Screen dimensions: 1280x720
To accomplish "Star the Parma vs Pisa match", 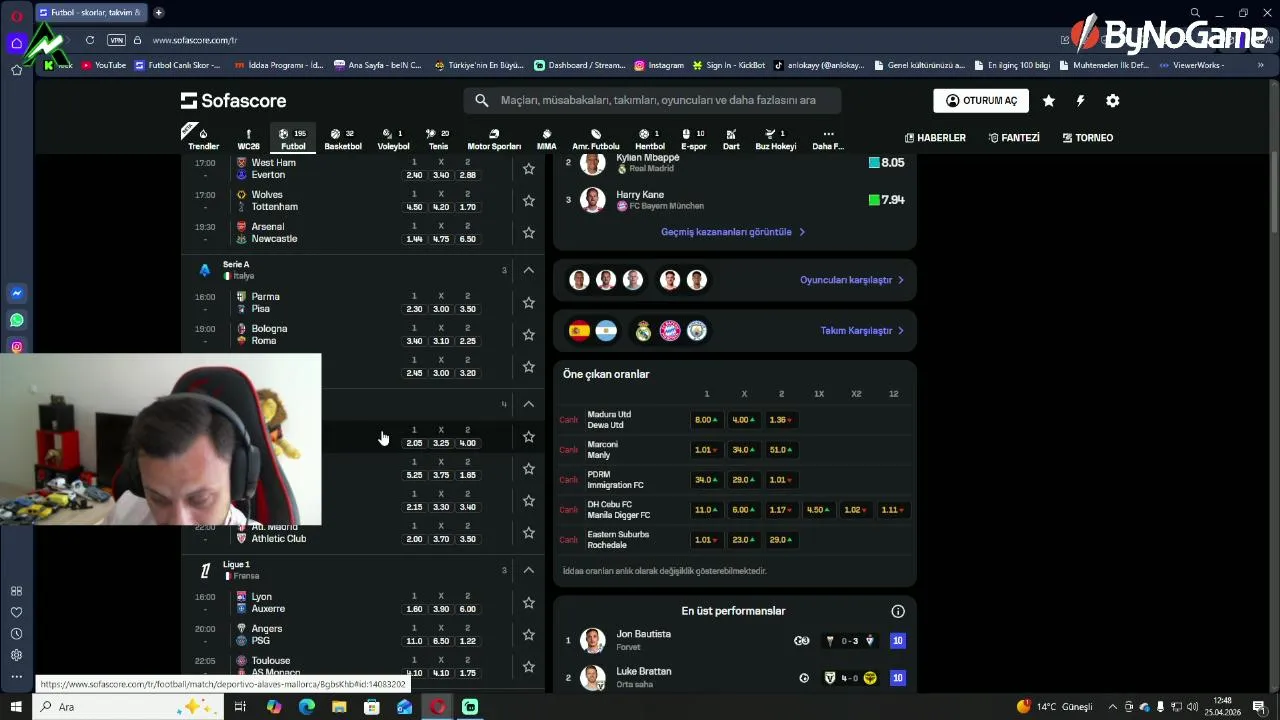I will (529, 303).
